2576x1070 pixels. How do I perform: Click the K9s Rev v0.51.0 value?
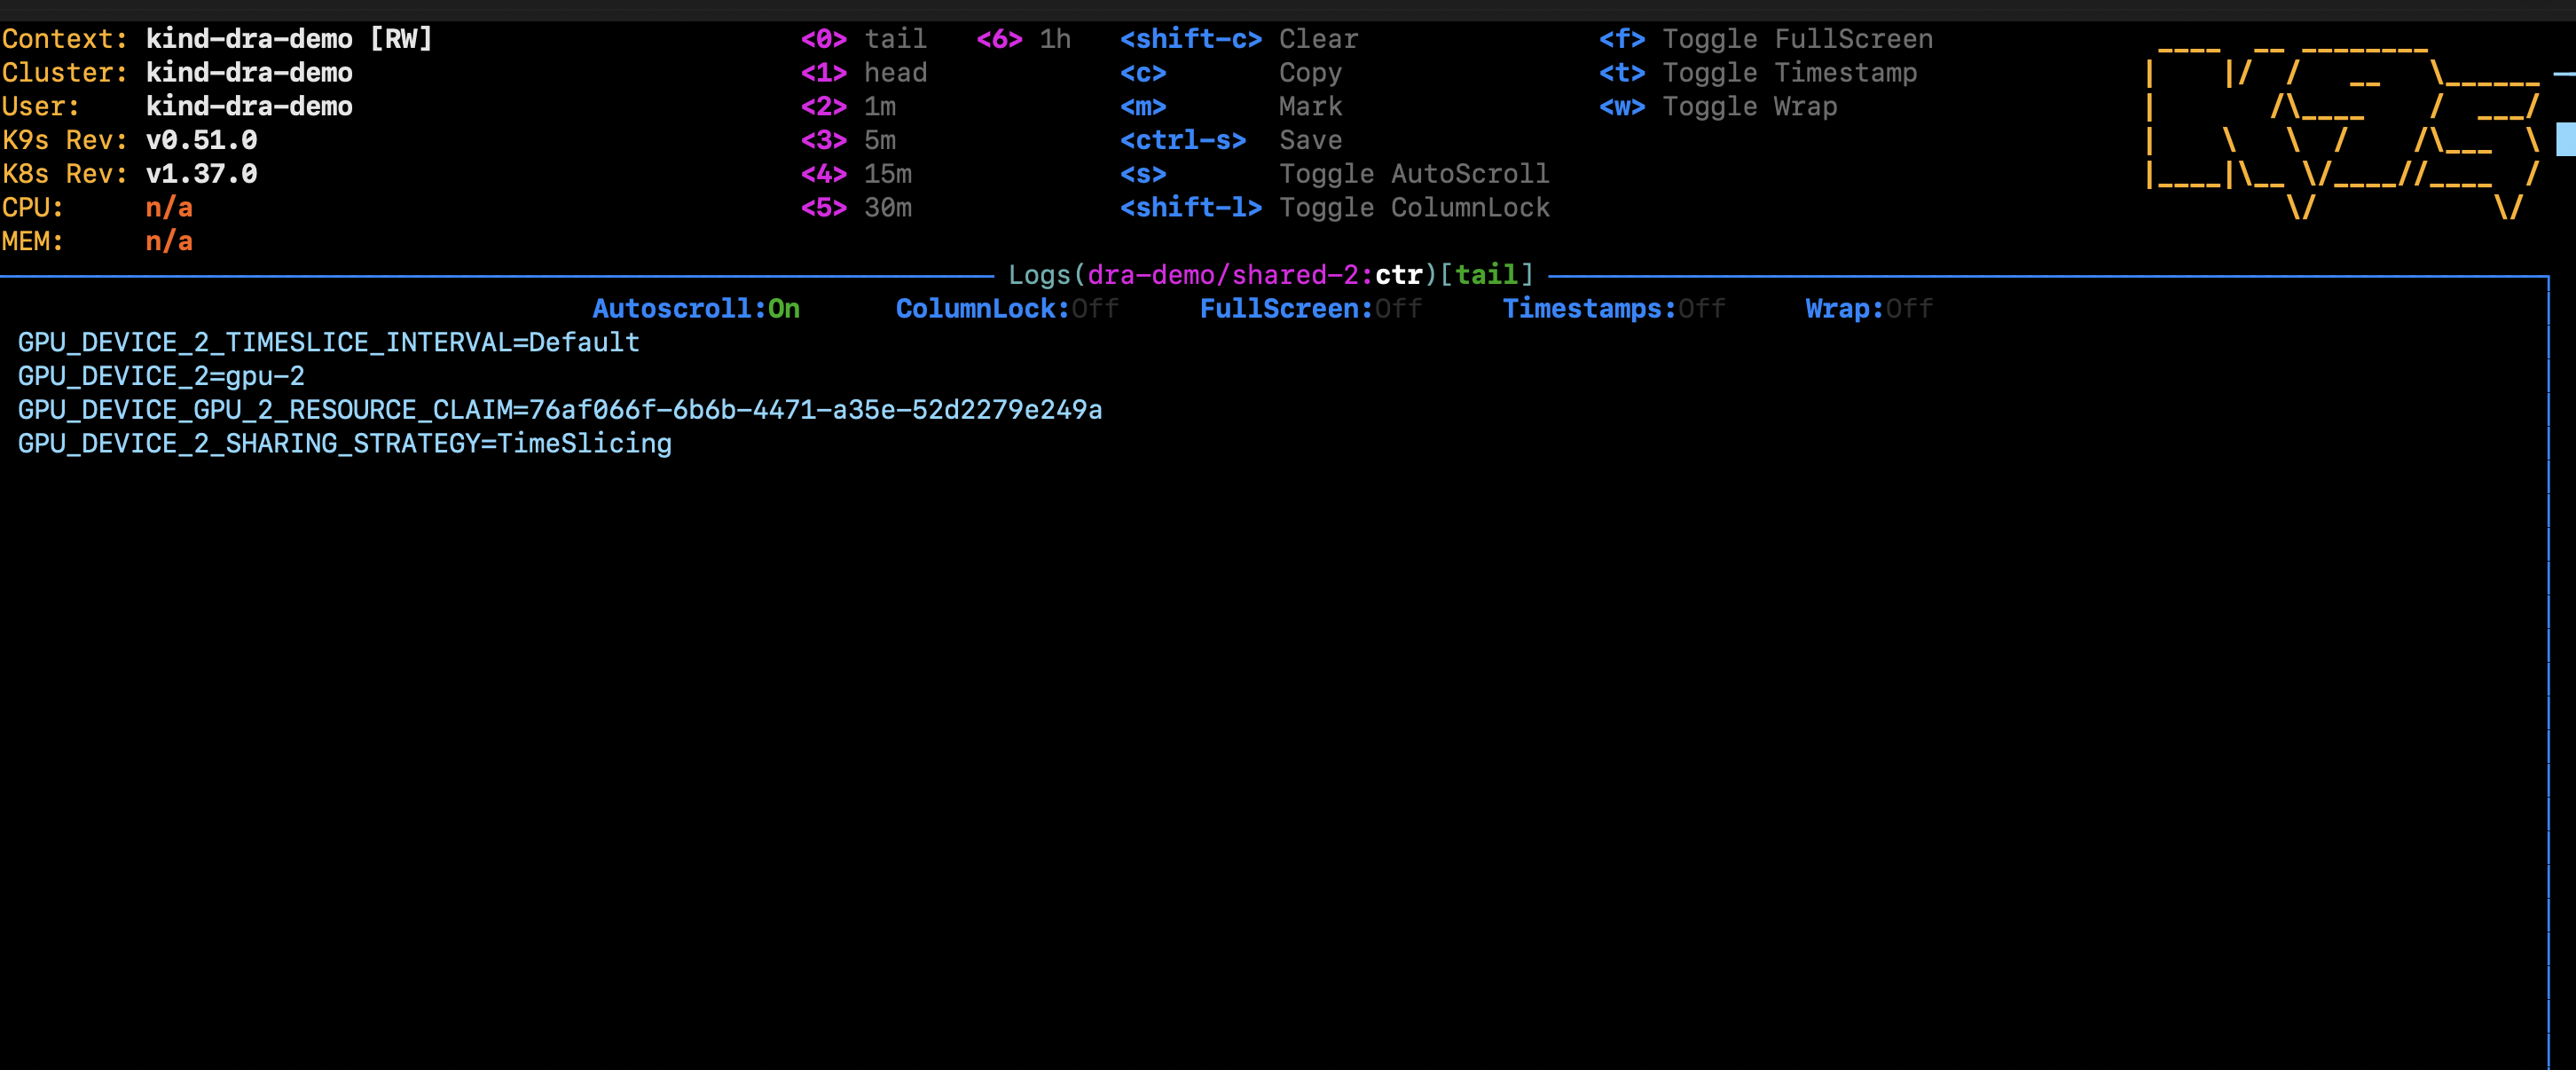point(201,140)
